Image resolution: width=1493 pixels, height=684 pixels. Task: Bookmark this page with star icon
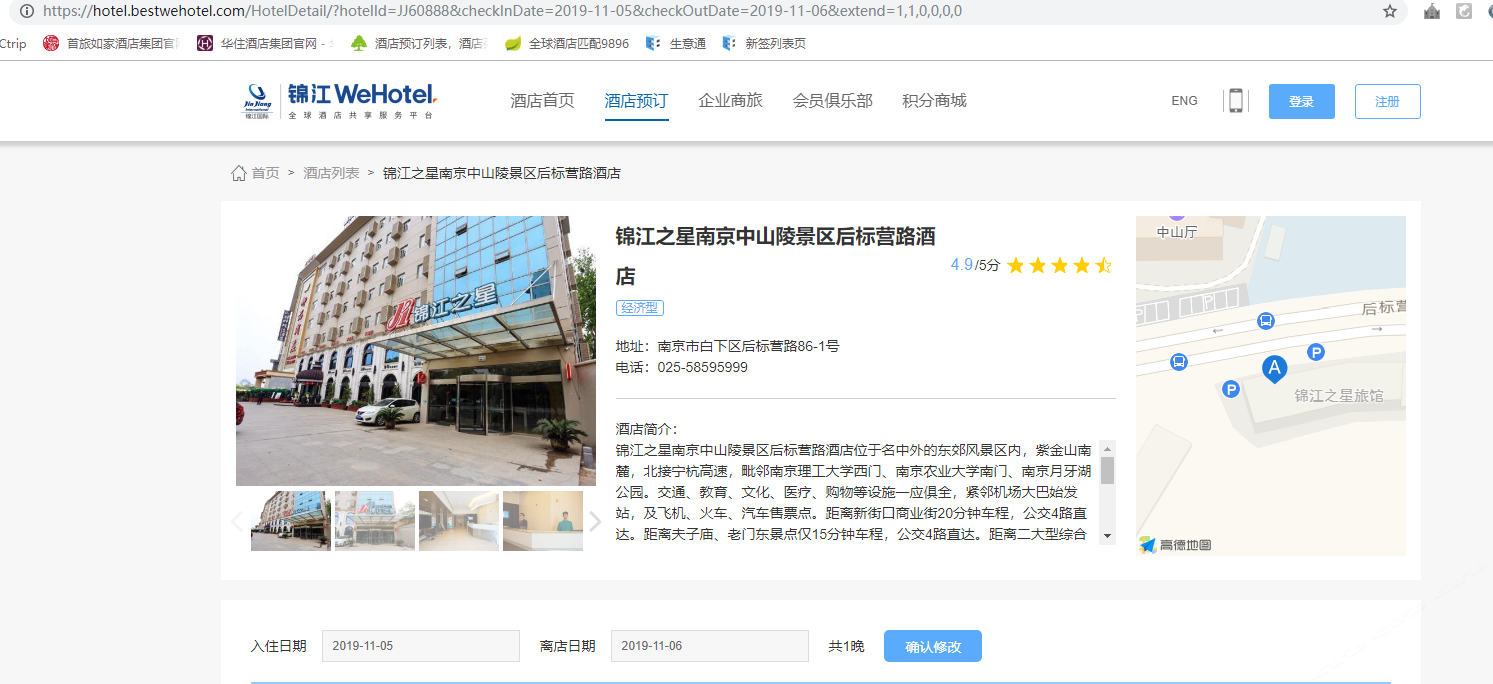point(1389,11)
